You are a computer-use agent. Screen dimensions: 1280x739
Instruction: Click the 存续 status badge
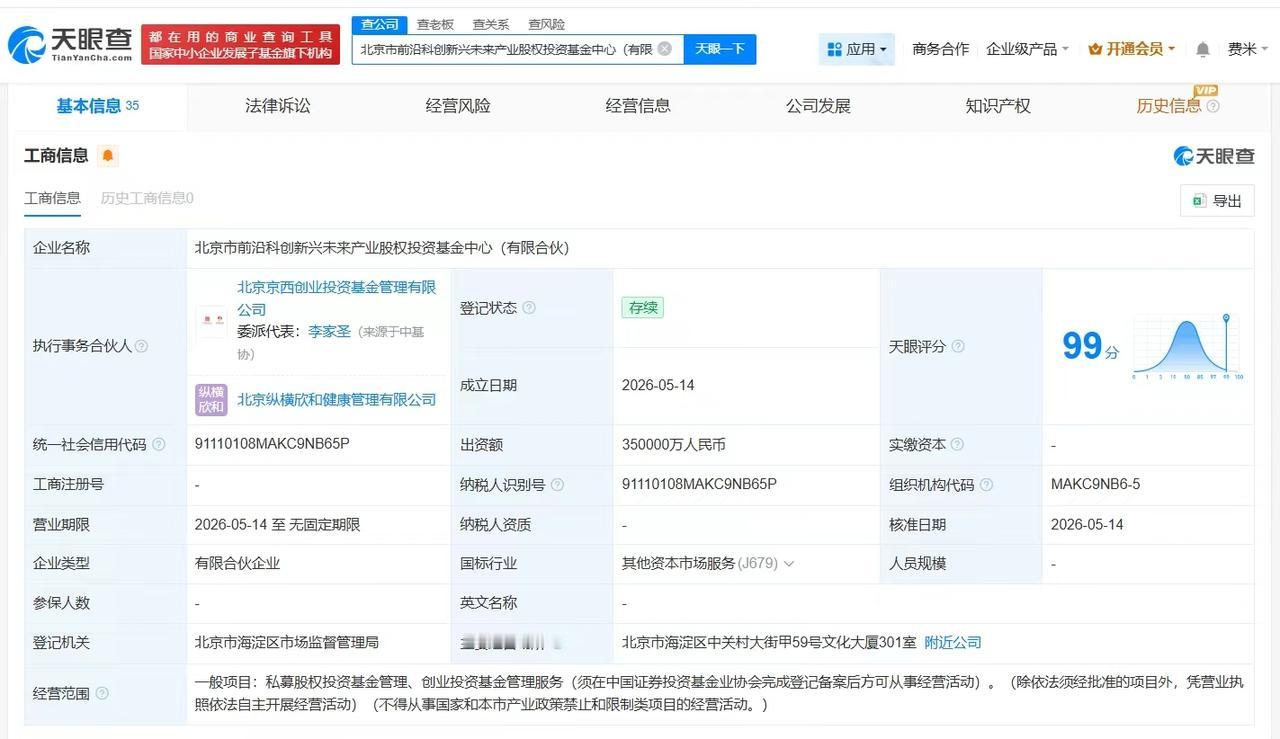point(642,308)
